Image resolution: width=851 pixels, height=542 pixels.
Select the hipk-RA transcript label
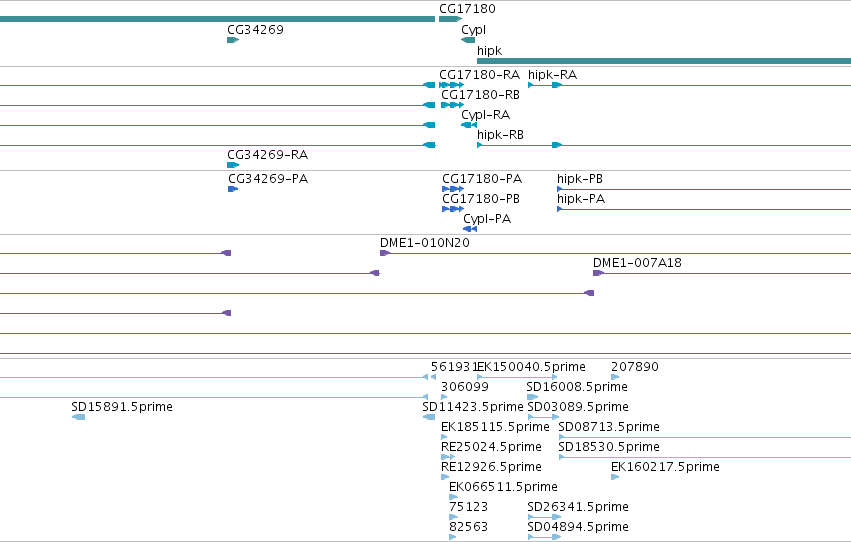click(552, 75)
